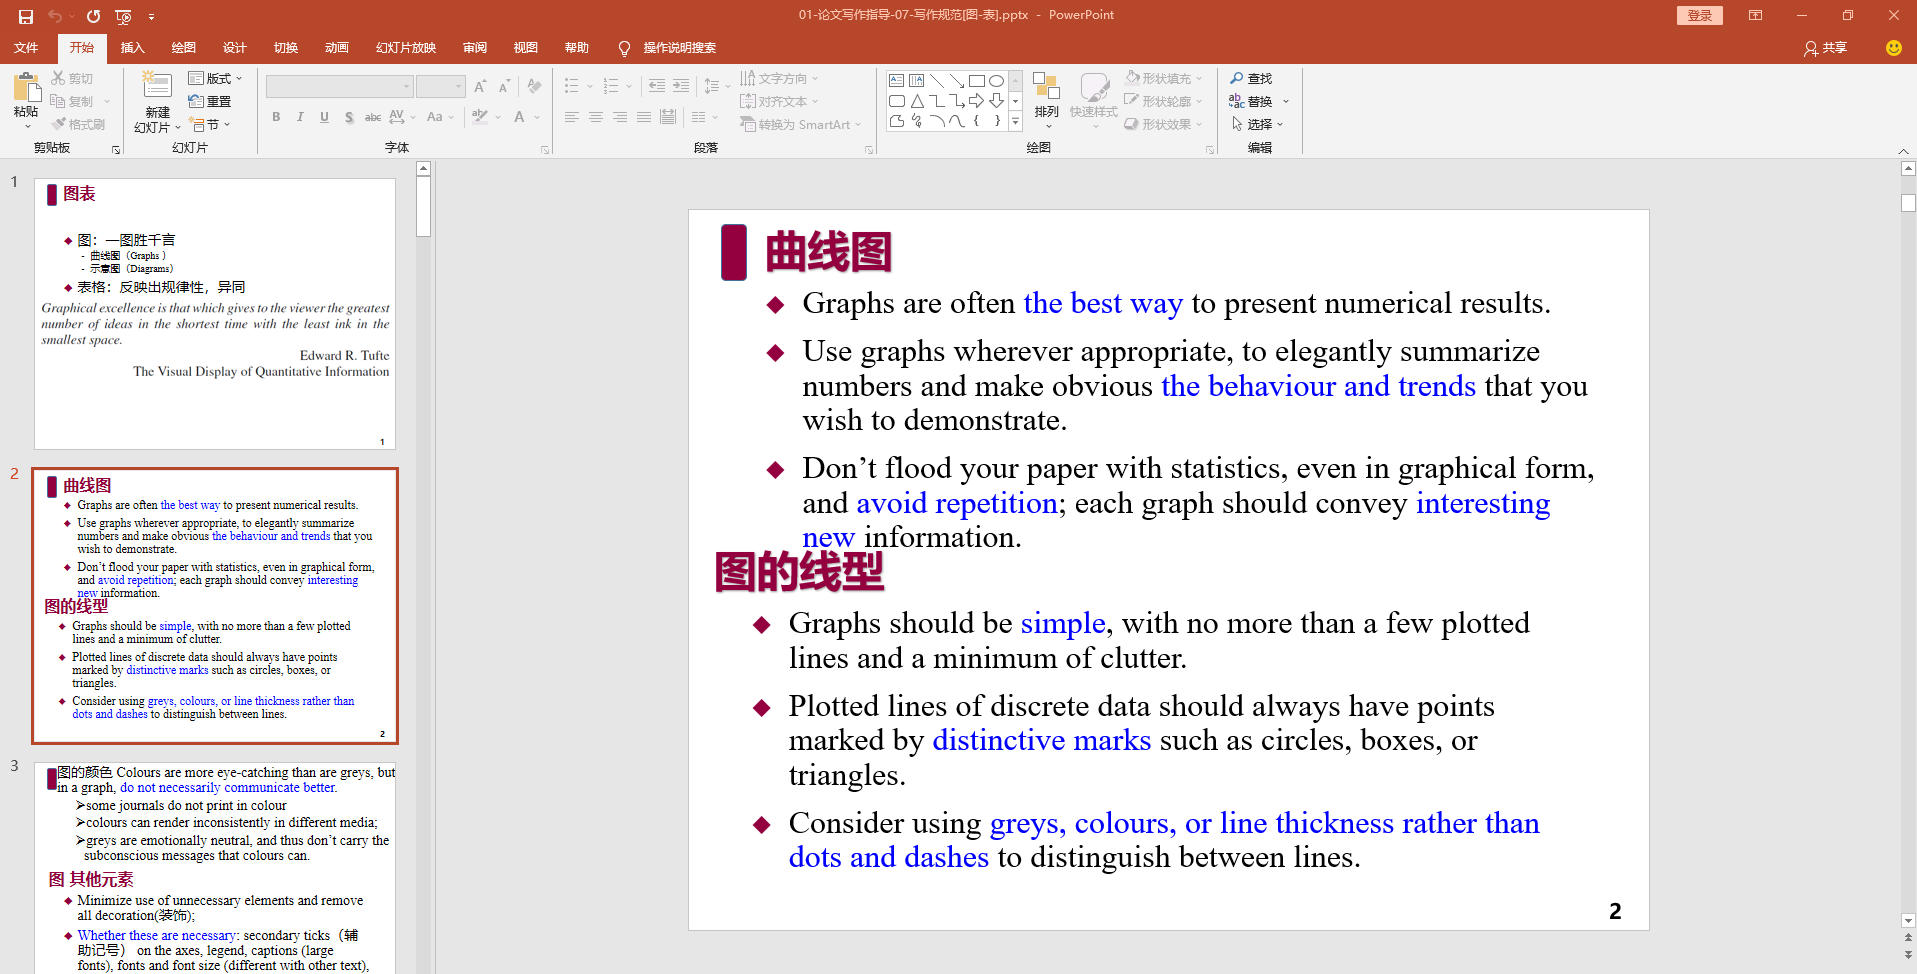Click the Decrease List Level icon
Screen dimensions: 1917x974
pyautogui.click(x=657, y=86)
